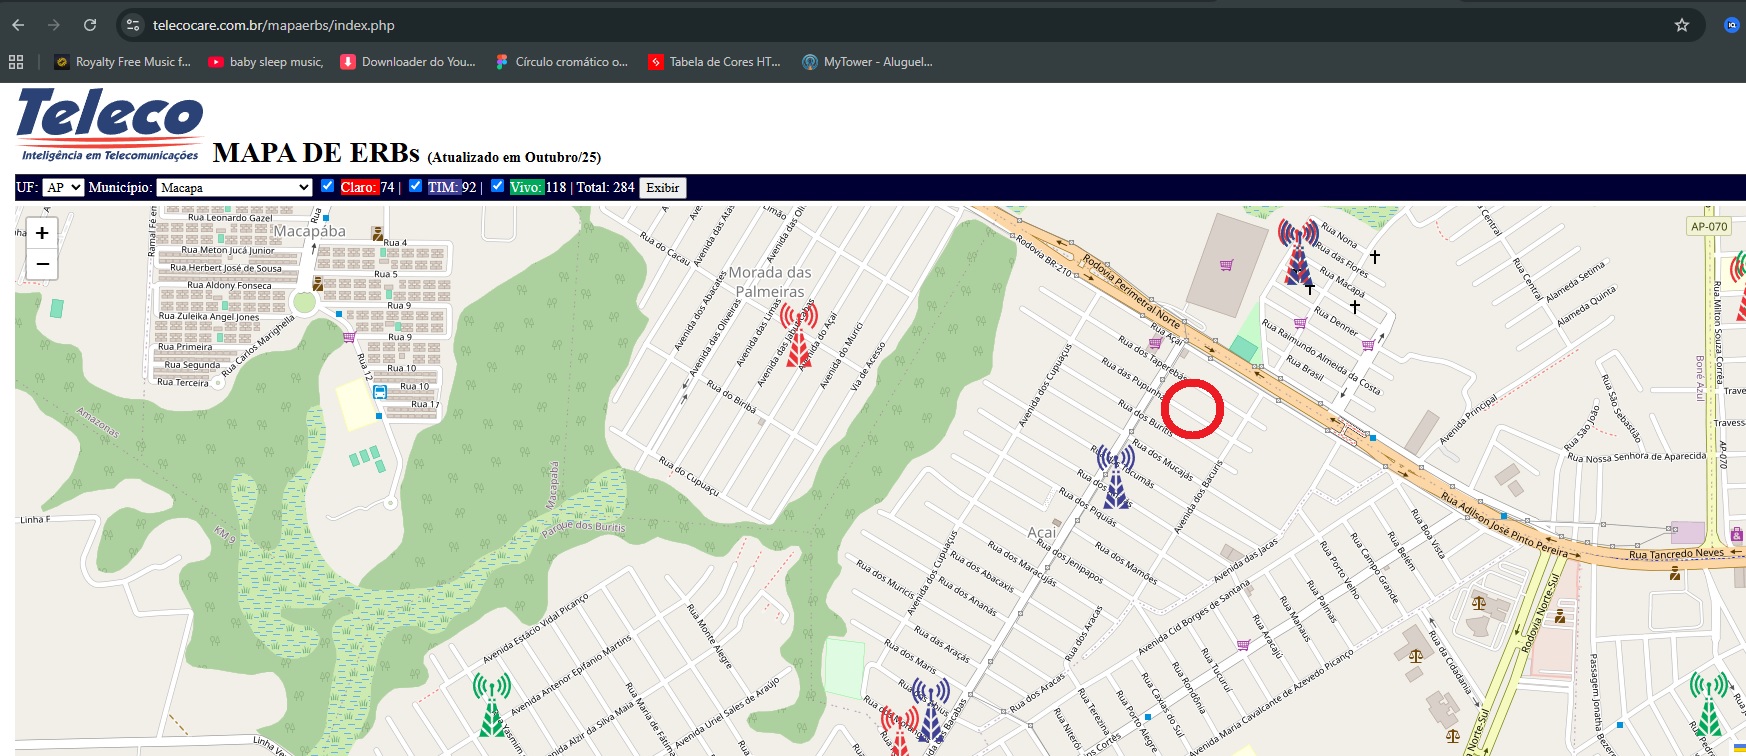
Task: Reload the current page
Action: point(90,25)
